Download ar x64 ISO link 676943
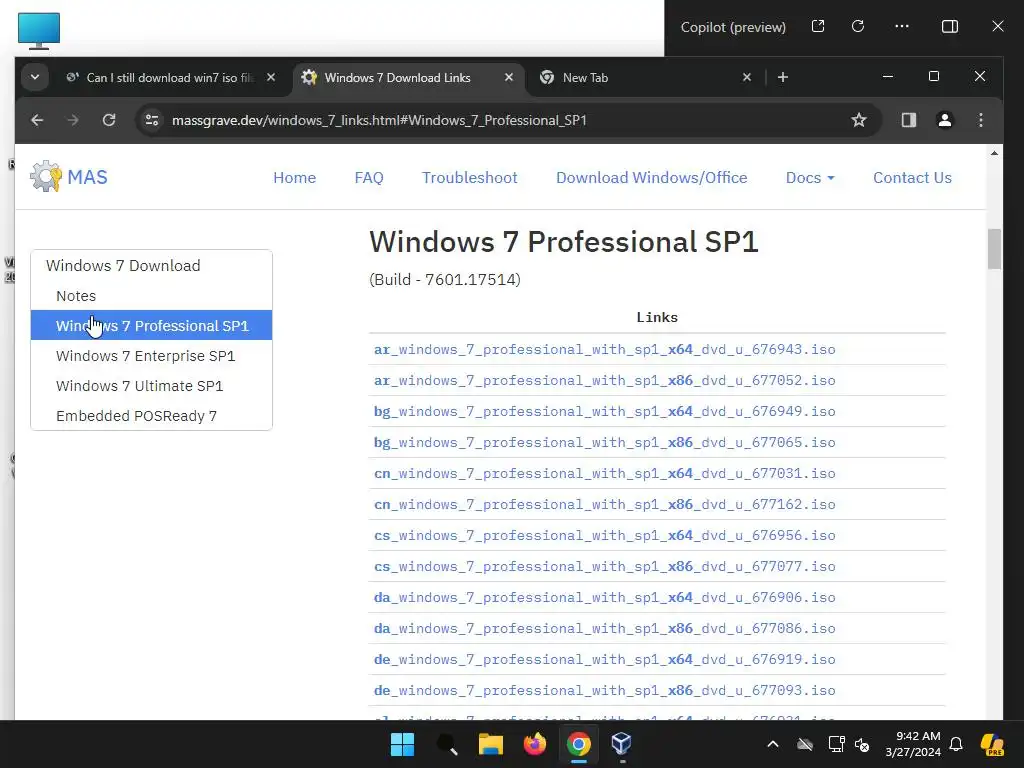Image resolution: width=1024 pixels, height=768 pixels. coord(605,349)
